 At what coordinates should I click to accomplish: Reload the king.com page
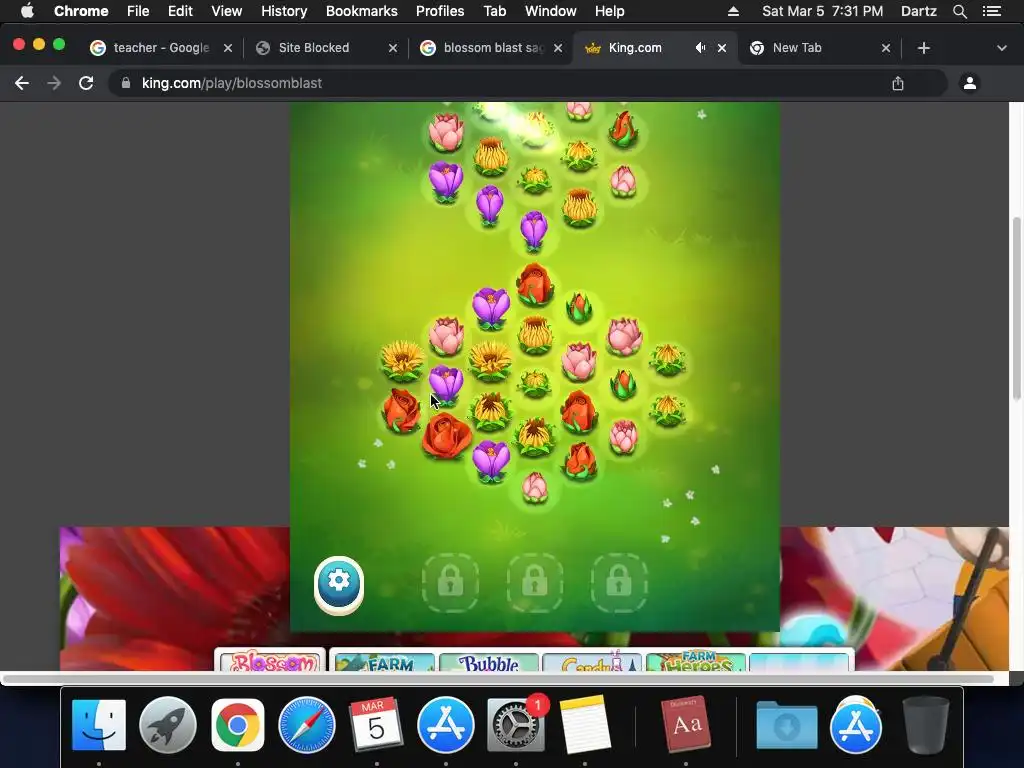(86, 83)
